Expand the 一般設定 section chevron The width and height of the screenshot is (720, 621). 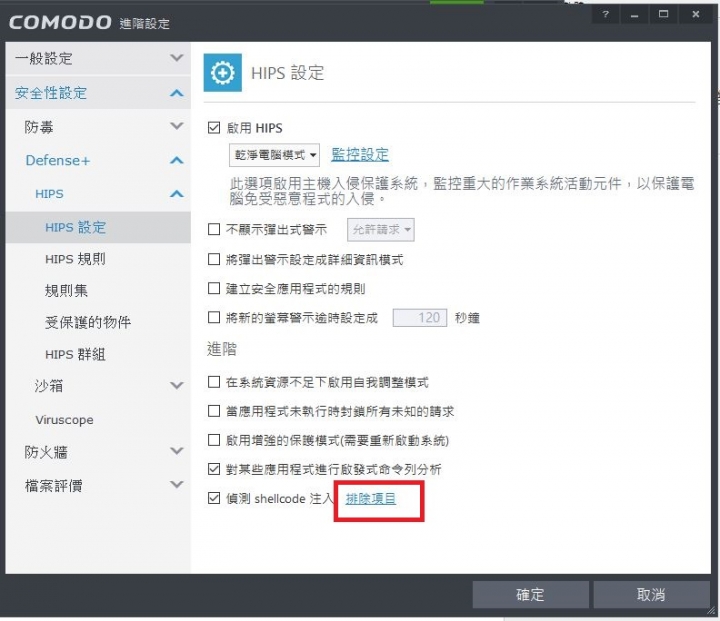177,58
